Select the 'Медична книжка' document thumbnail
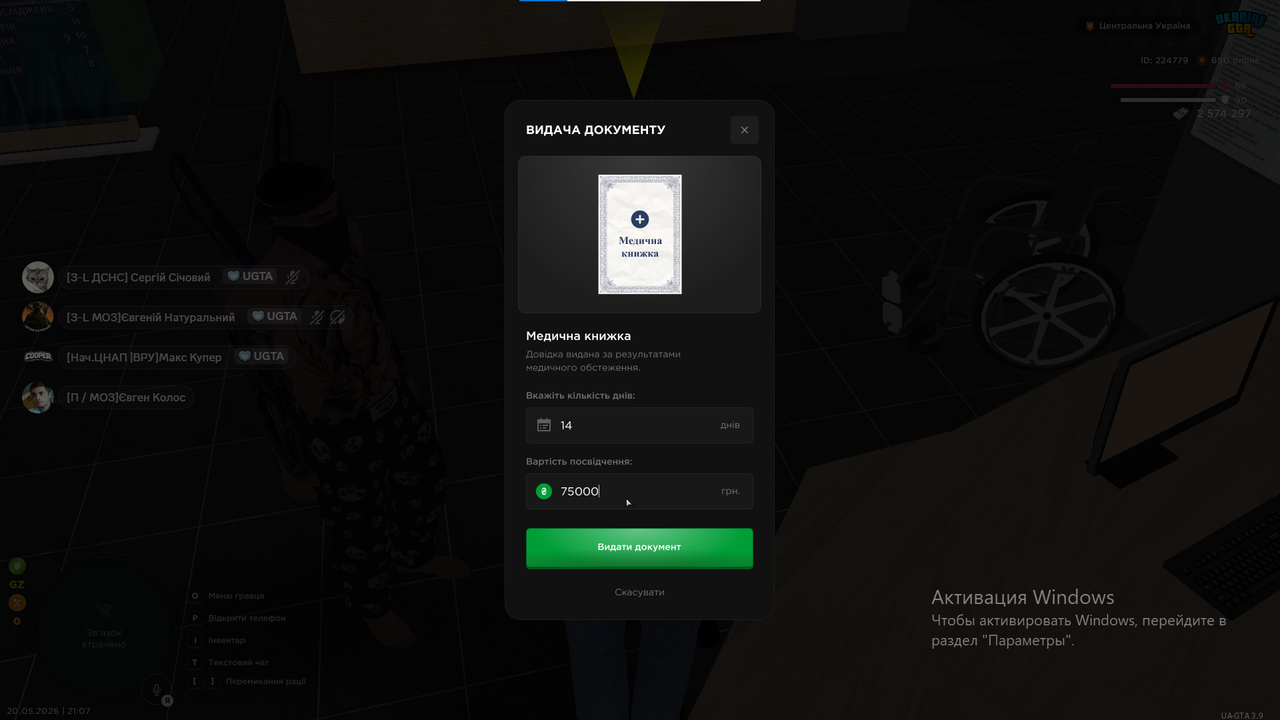The image size is (1280, 720). click(640, 234)
